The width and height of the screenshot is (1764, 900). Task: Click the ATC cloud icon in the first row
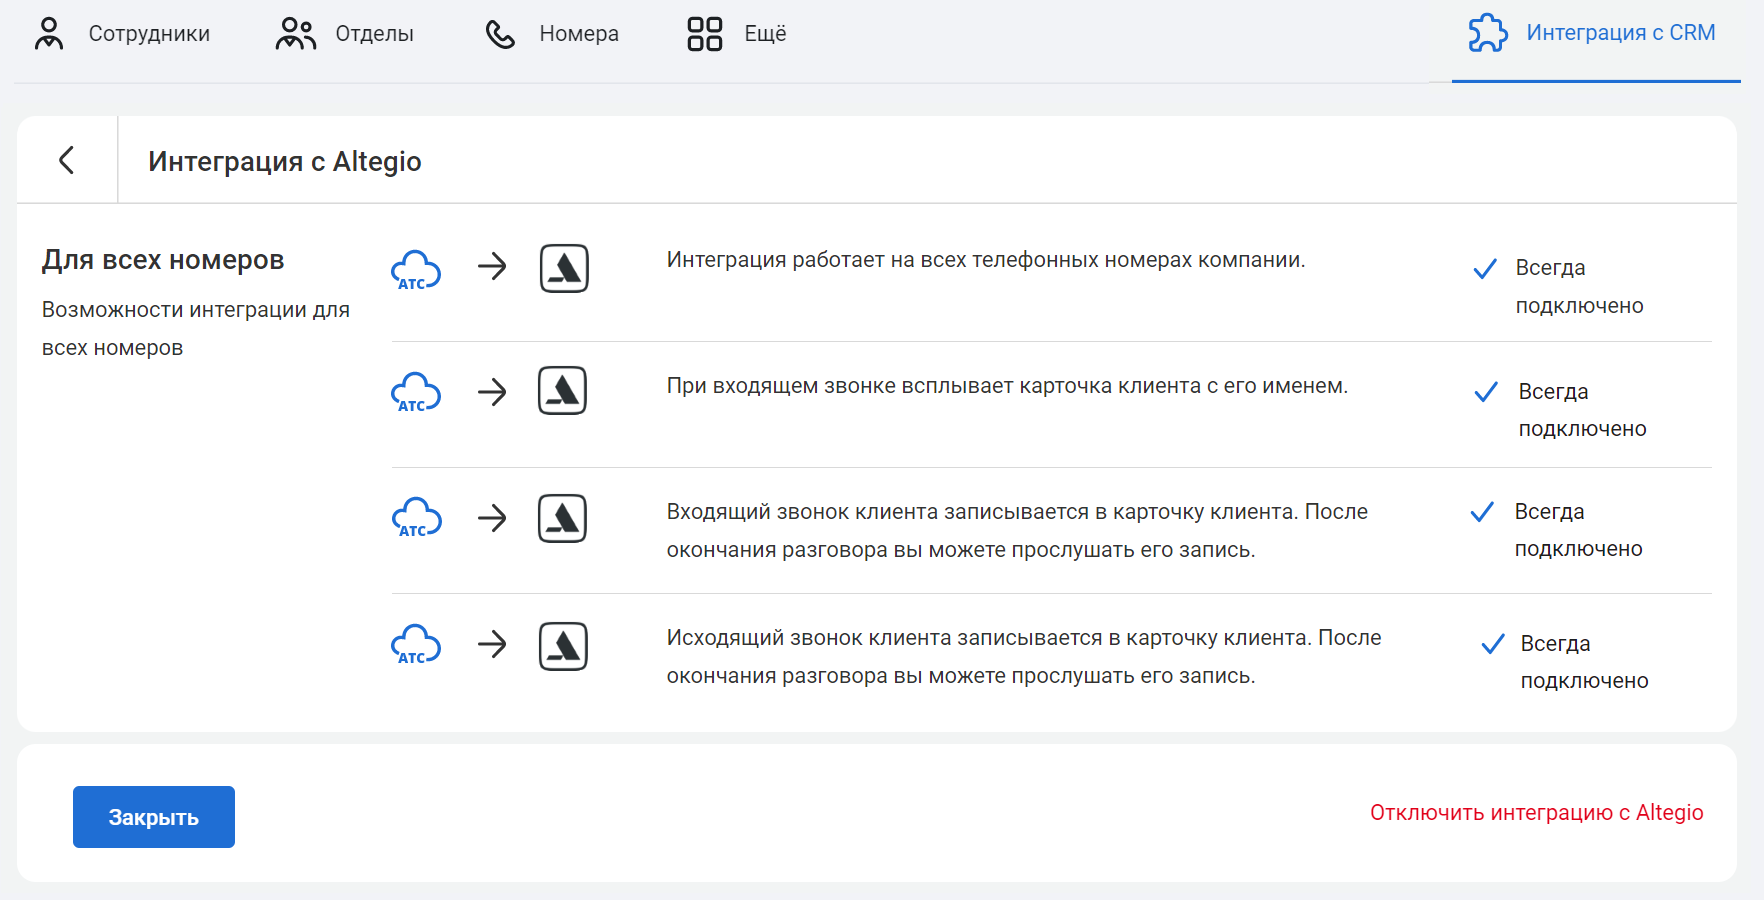[x=416, y=270]
